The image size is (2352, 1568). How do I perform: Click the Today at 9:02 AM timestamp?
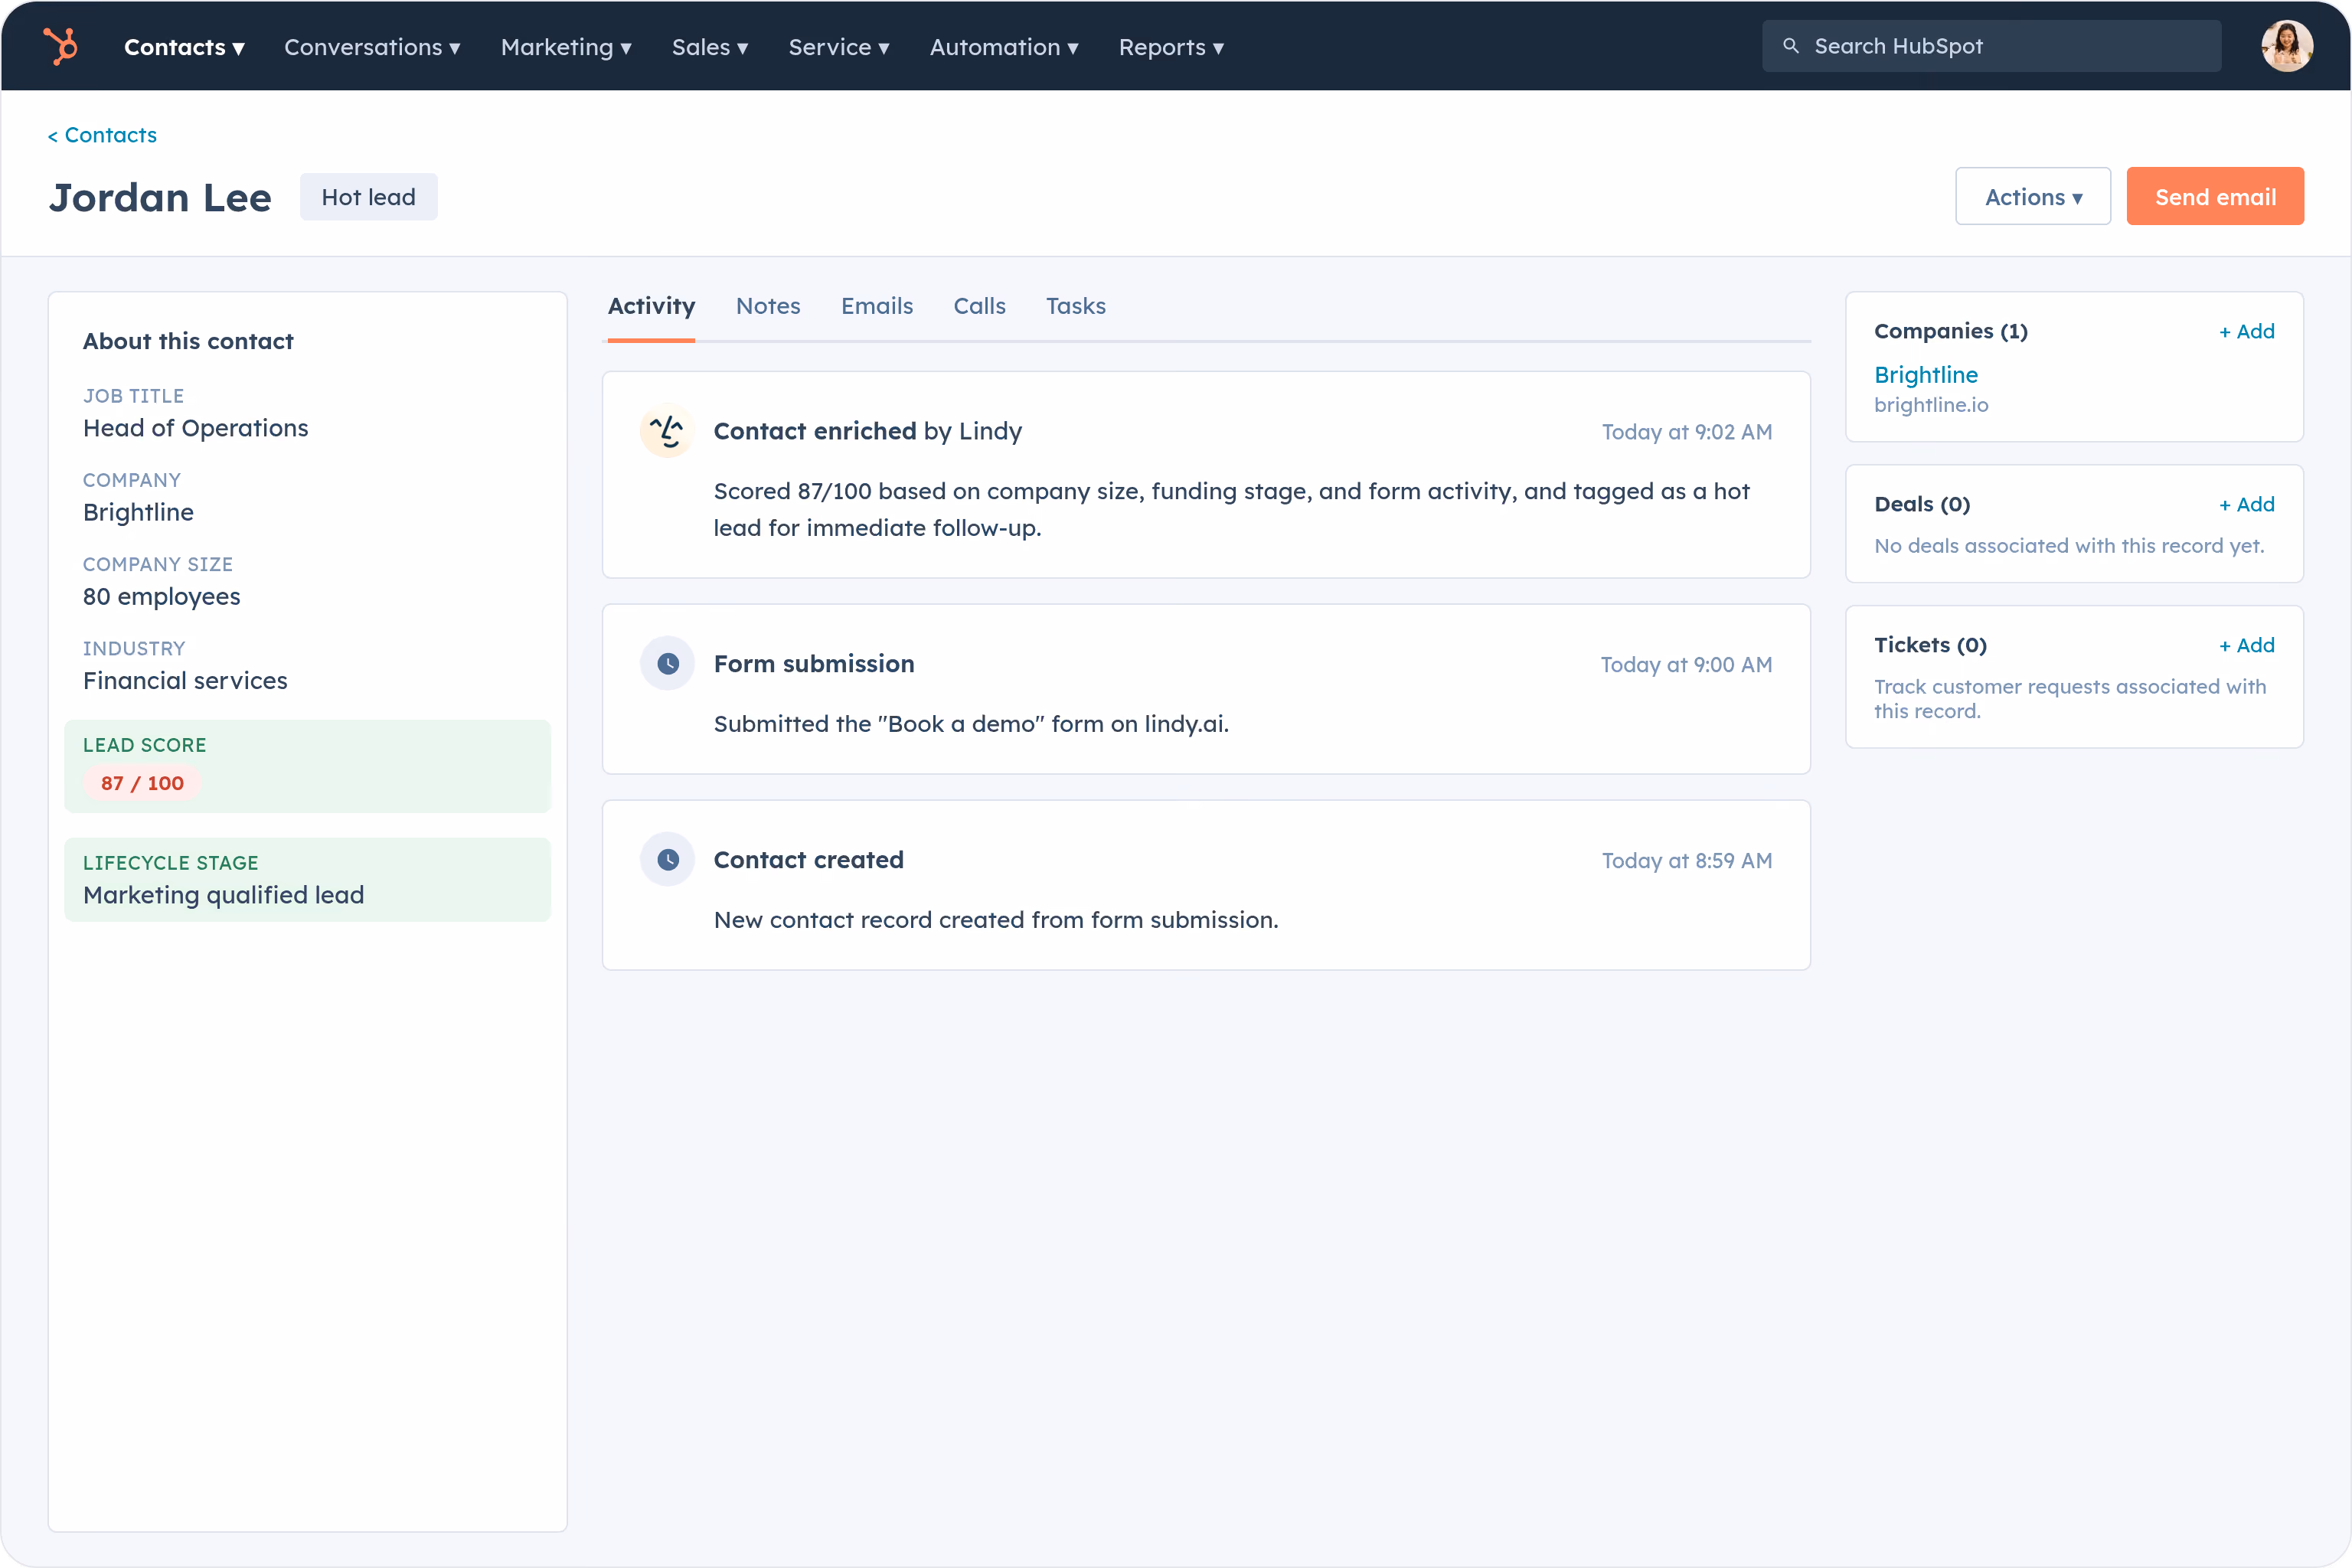tap(1687, 432)
